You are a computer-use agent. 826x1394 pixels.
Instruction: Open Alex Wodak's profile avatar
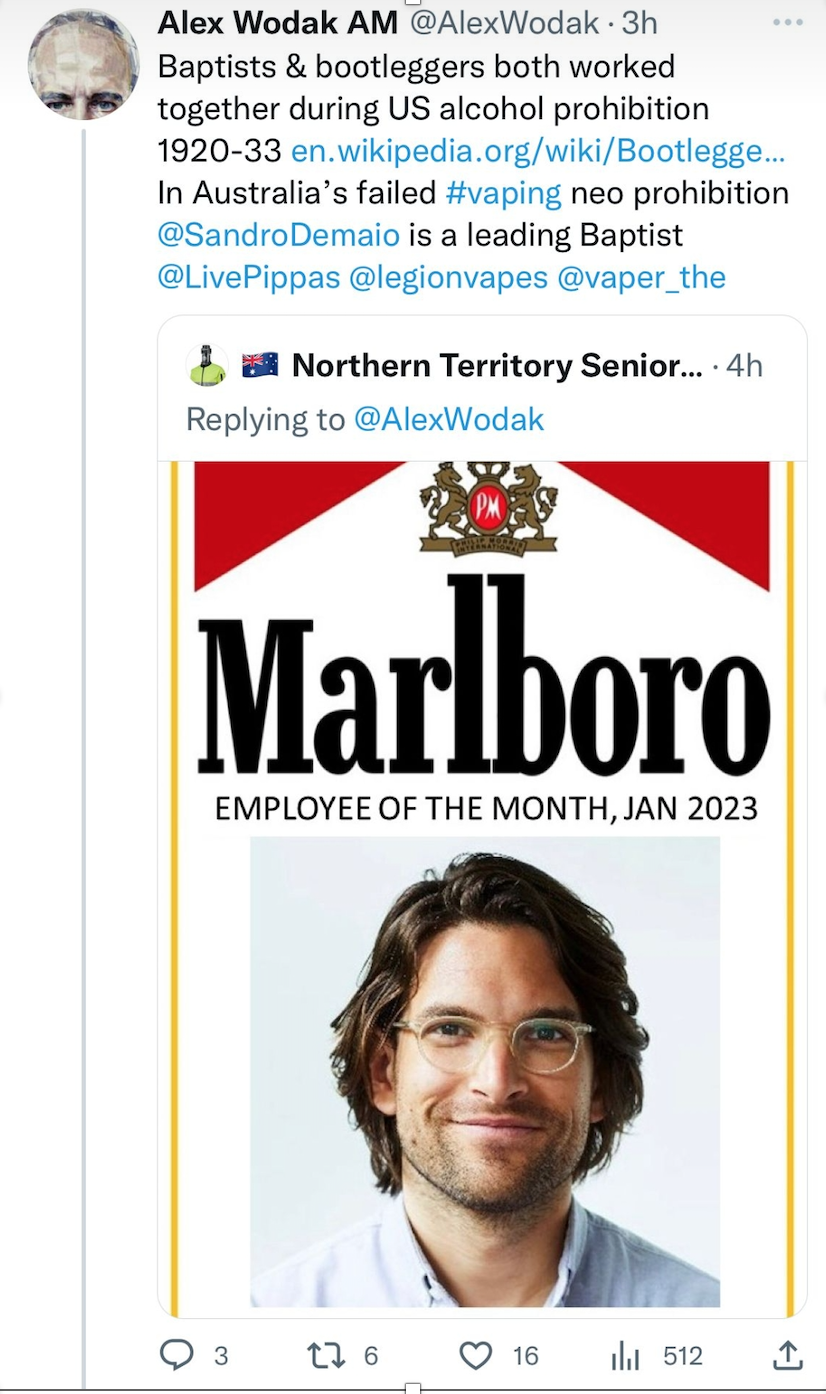tap(82, 65)
